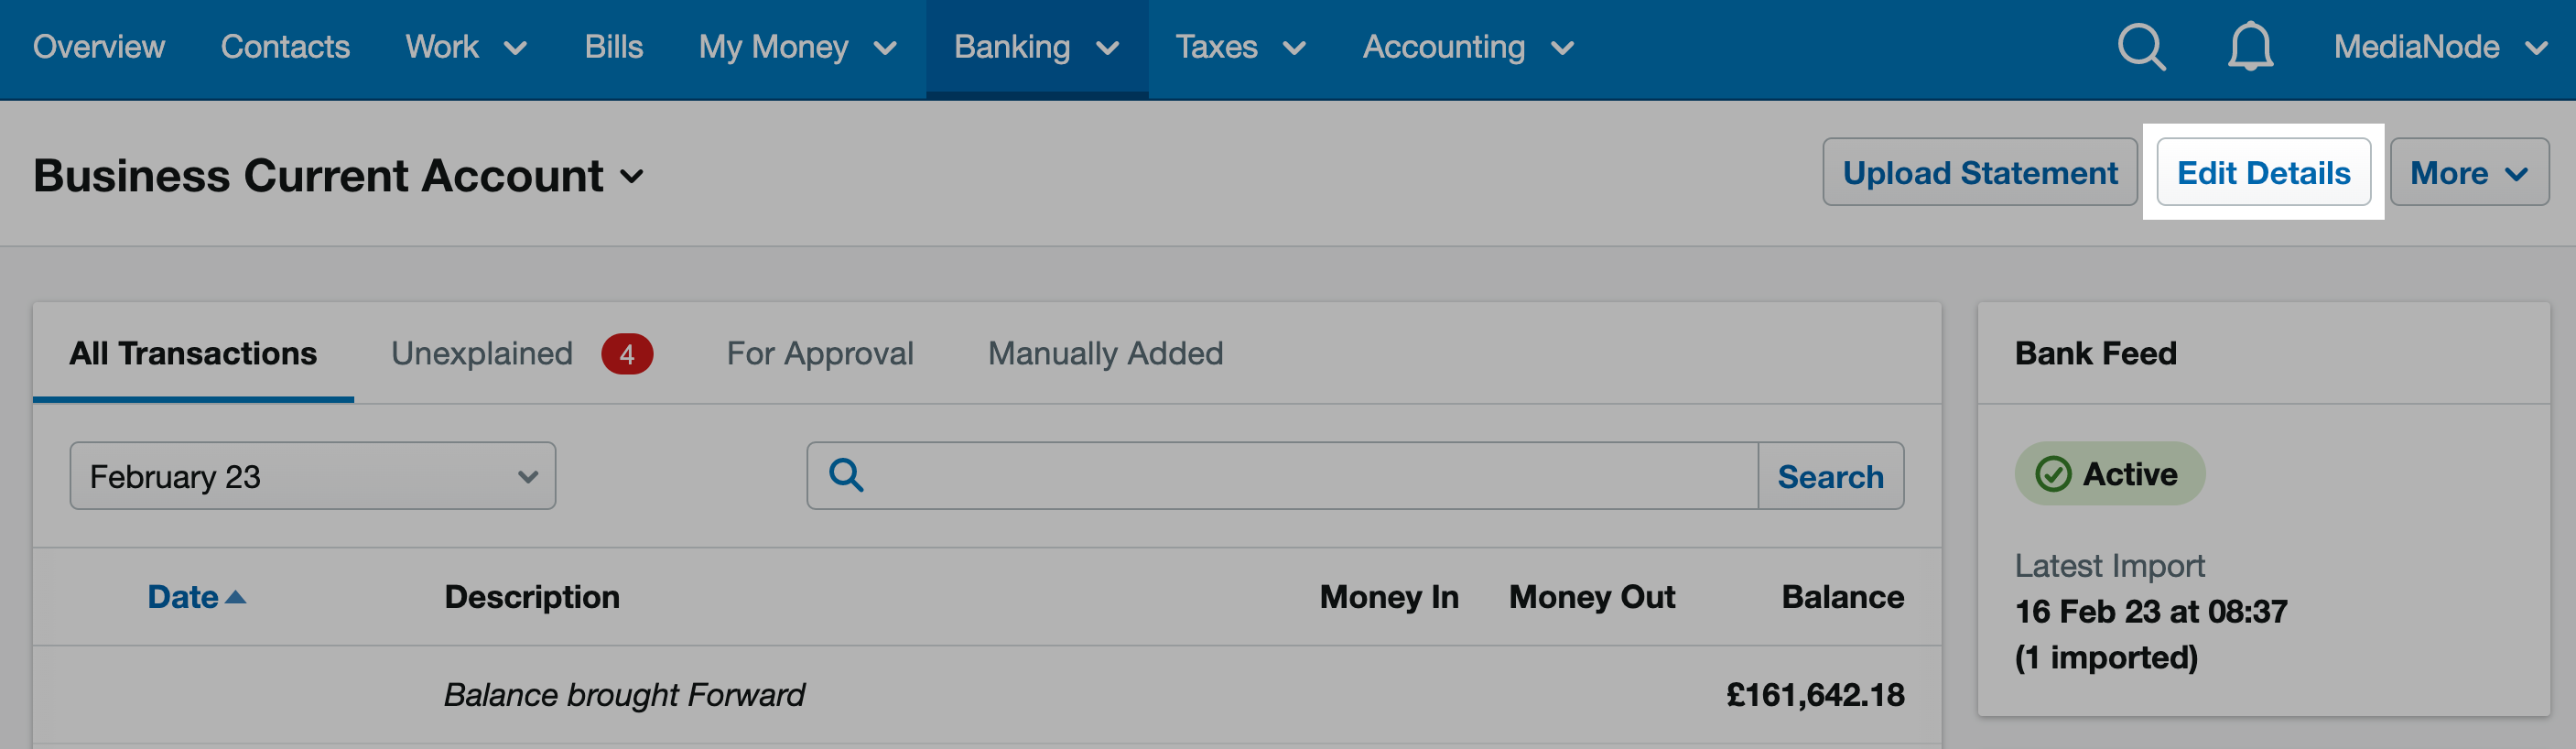The image size is (2576, 749).
Task: Sort by the Date ascending arrow
Action: [x=236, y=597]
